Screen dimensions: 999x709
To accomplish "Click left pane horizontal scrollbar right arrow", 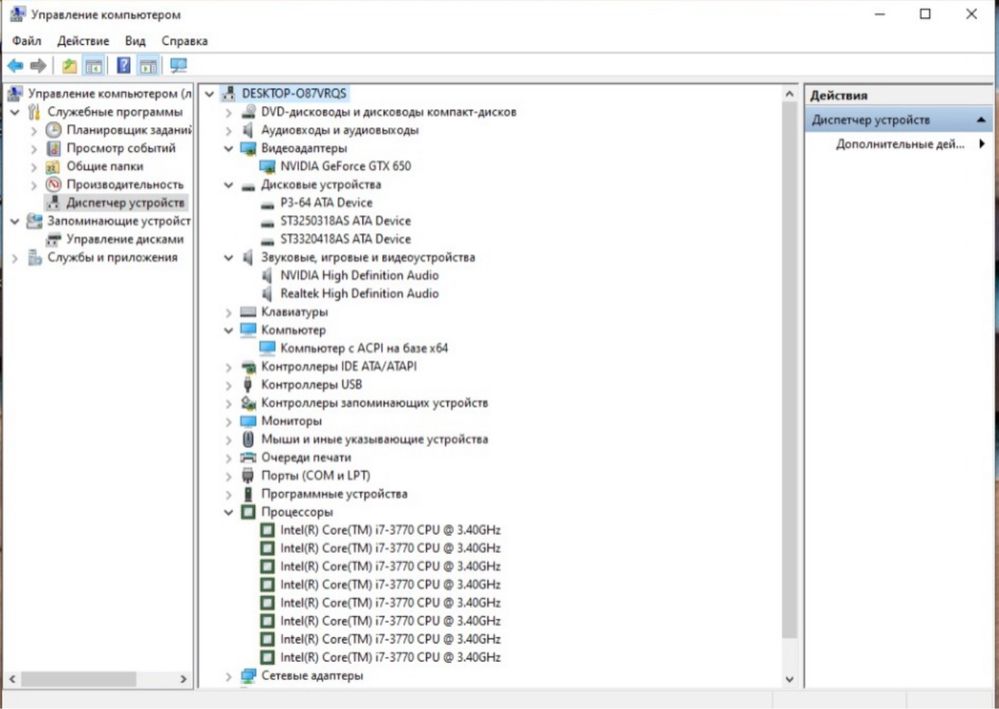I will [183, 679].
